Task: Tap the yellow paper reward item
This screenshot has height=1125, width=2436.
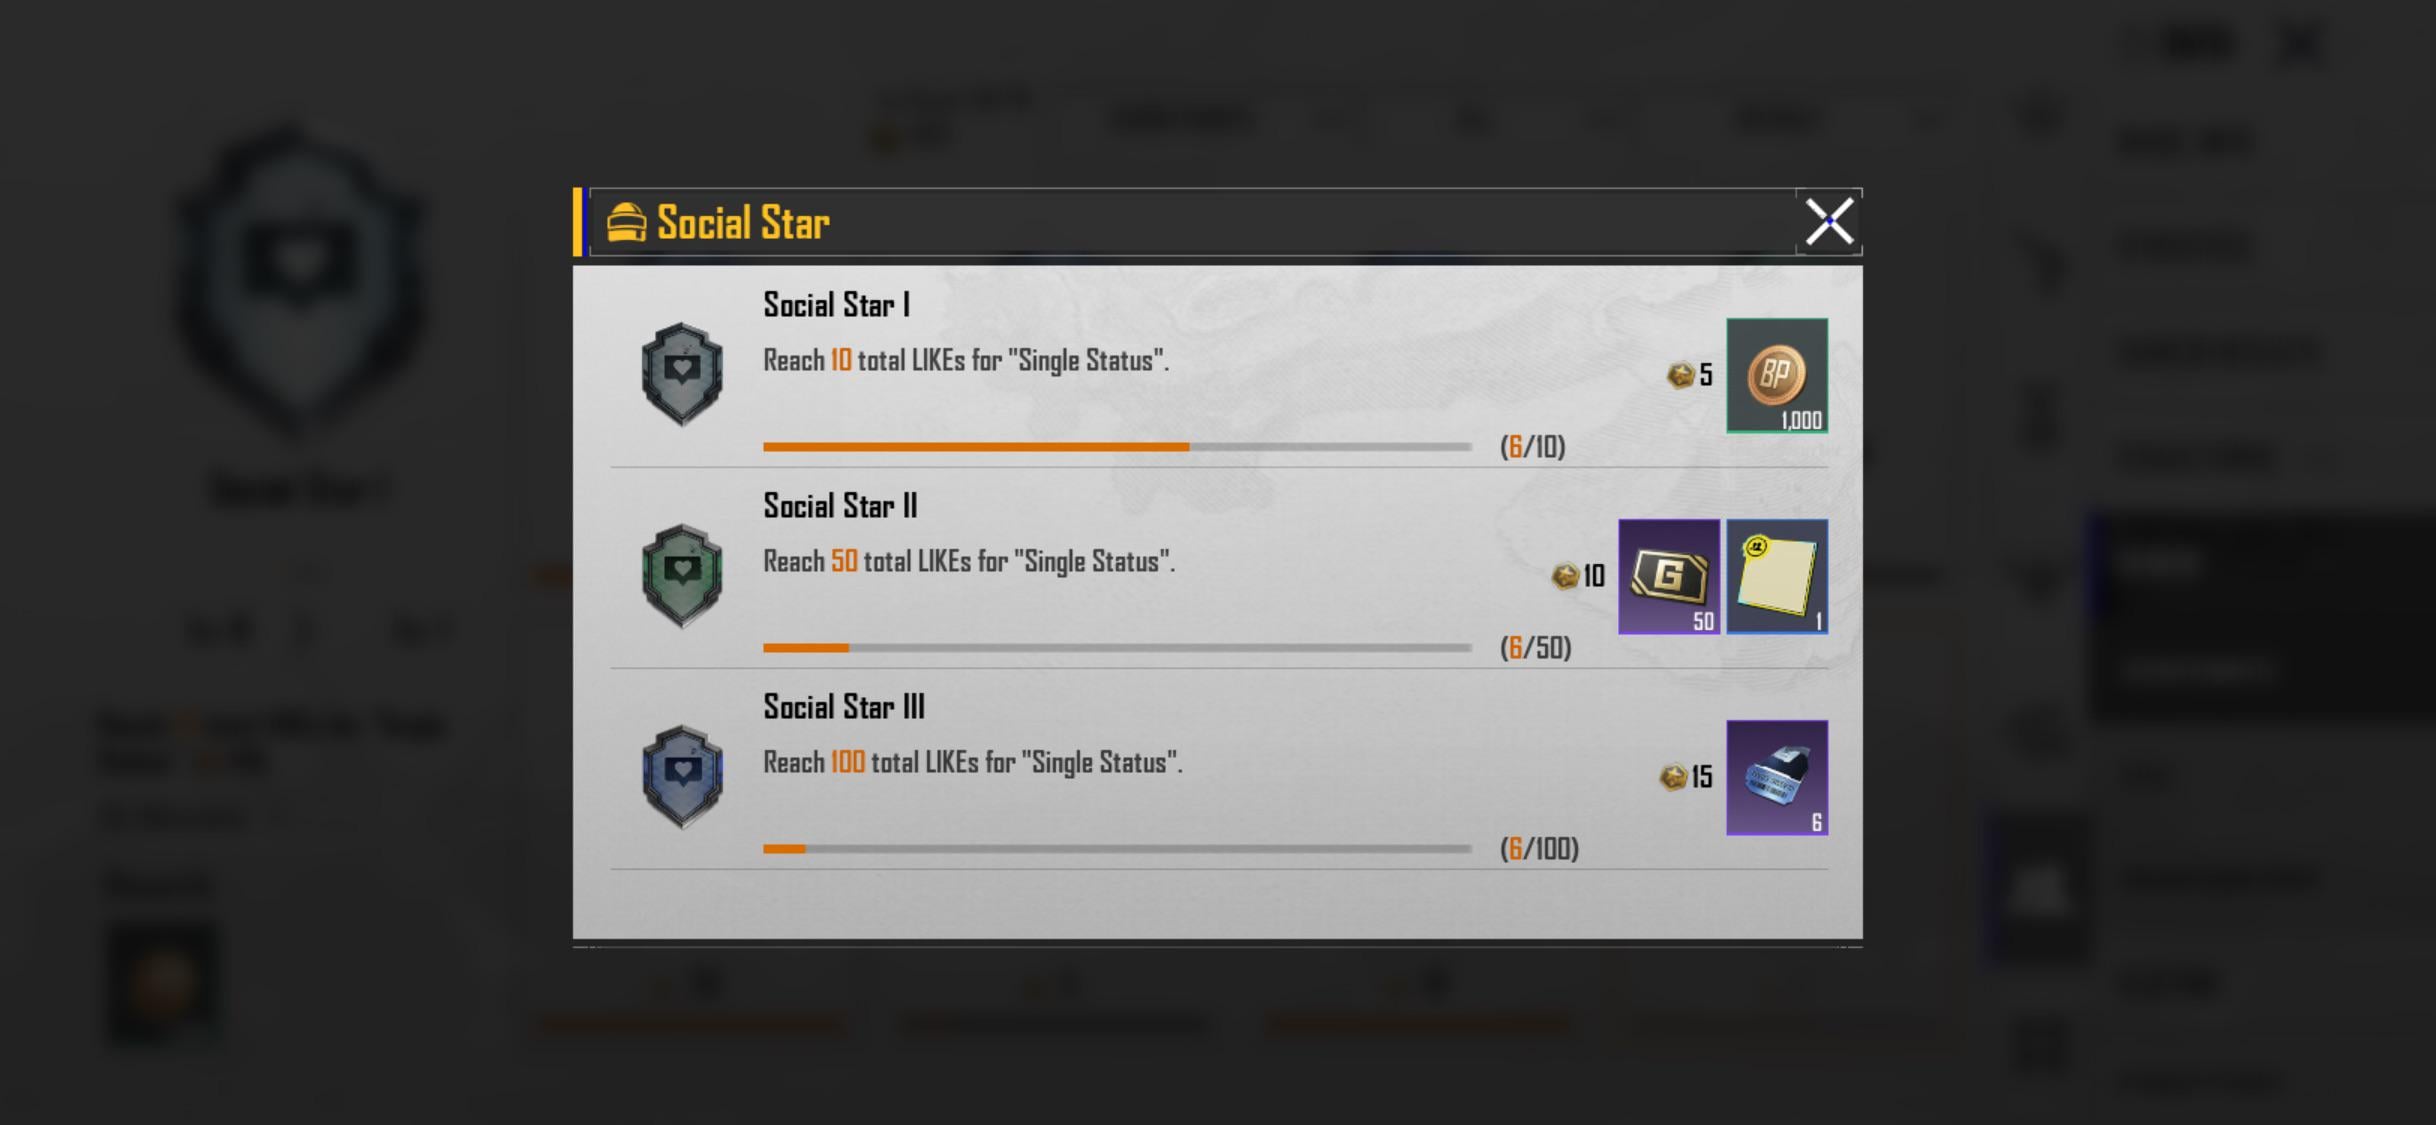Action: pos(1776,576)
